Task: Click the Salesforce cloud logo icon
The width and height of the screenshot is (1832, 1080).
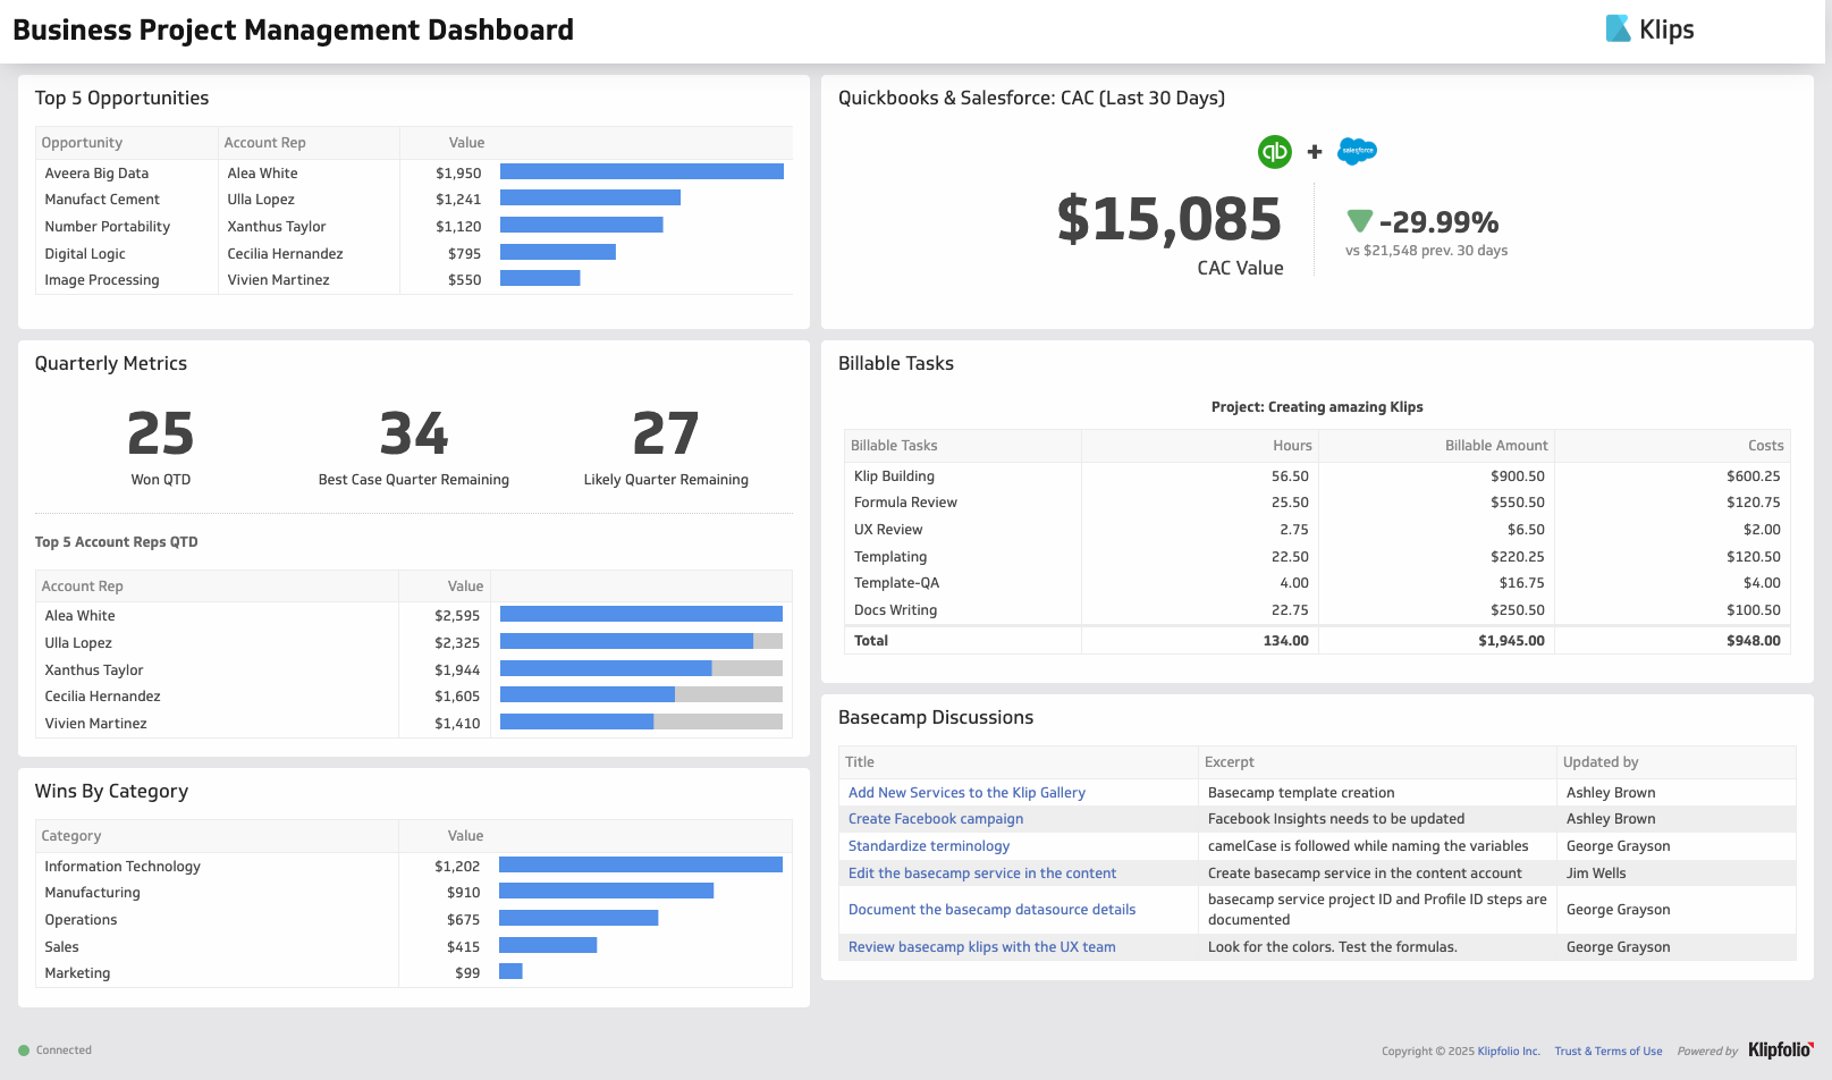Action: point(1357,151)
